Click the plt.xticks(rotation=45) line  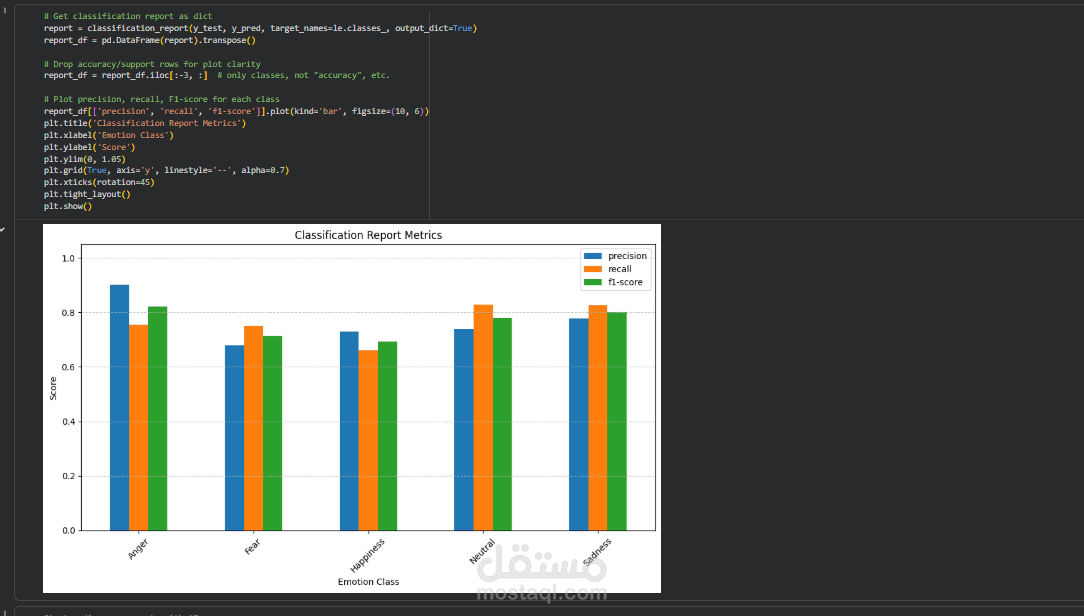click(99, 183)
